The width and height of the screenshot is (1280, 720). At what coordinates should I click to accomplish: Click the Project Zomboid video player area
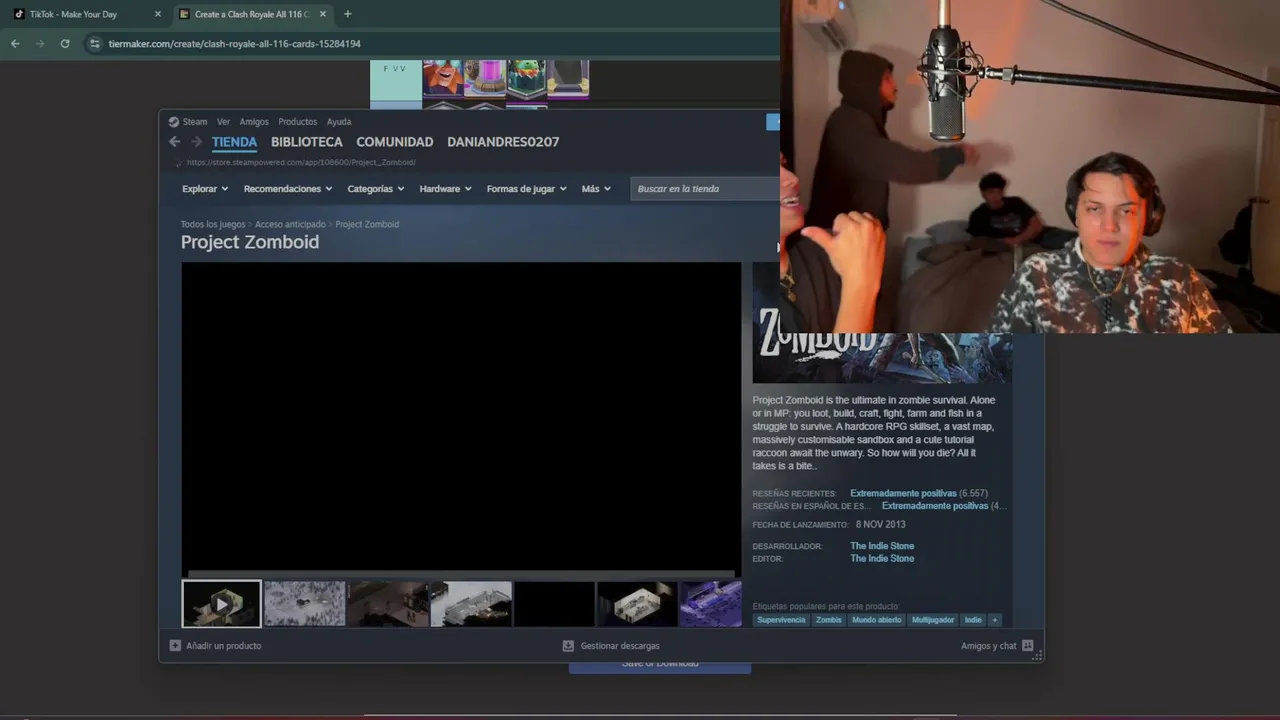461,417
